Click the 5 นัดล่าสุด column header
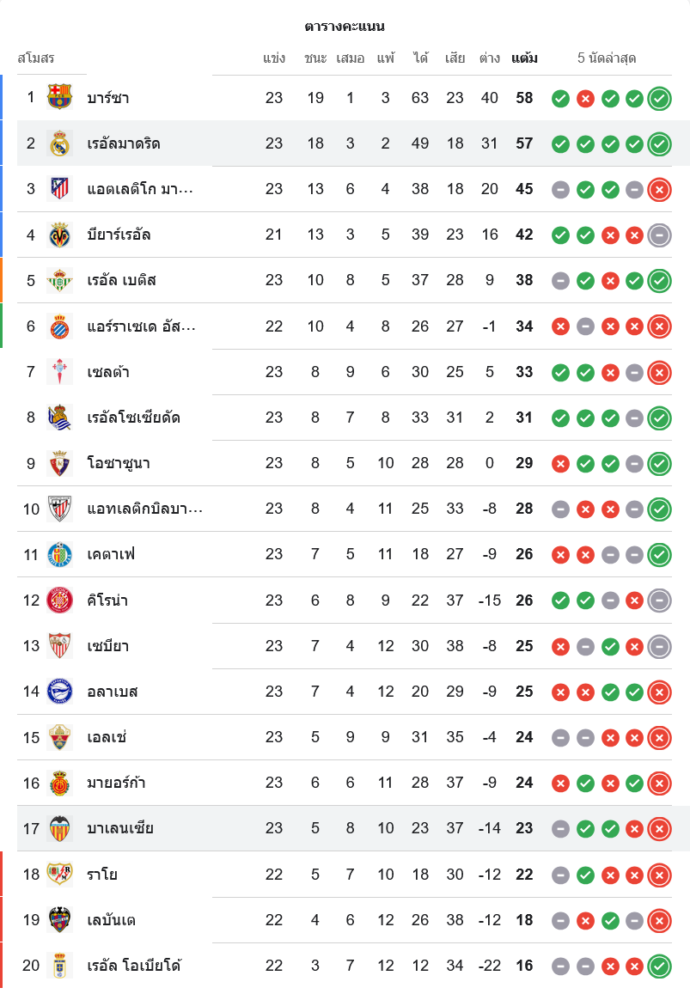The width and height of the screenshot is (690, 1000). [x=607, y=58]
